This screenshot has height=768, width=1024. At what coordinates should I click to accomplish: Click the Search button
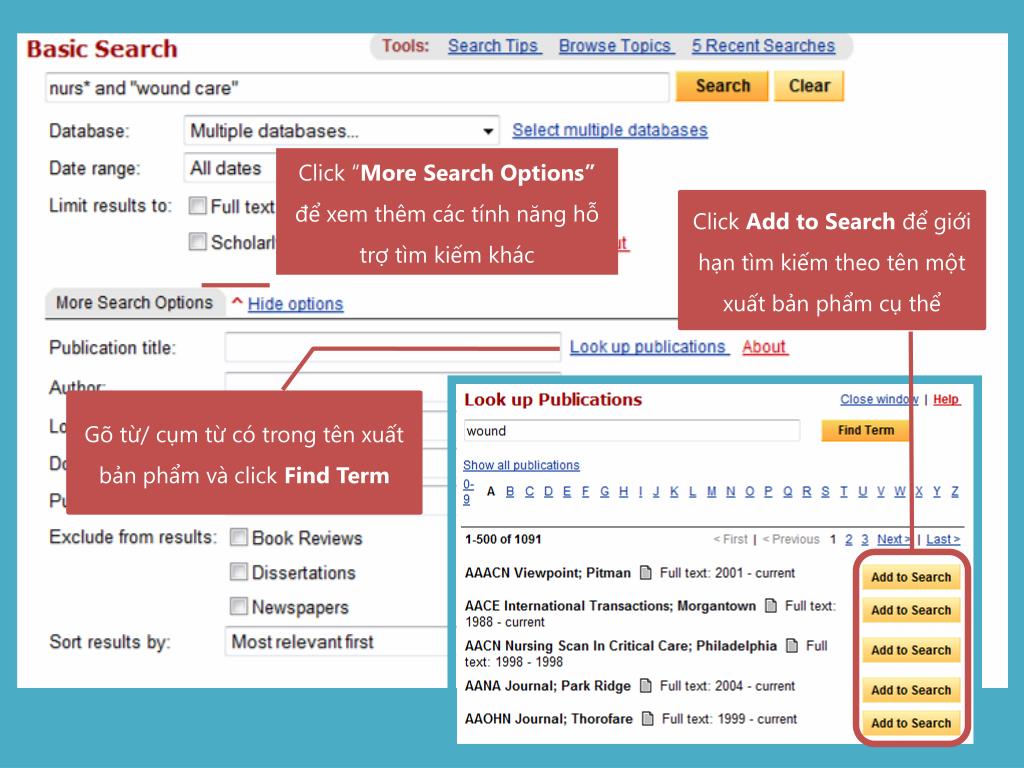[722, 86]
